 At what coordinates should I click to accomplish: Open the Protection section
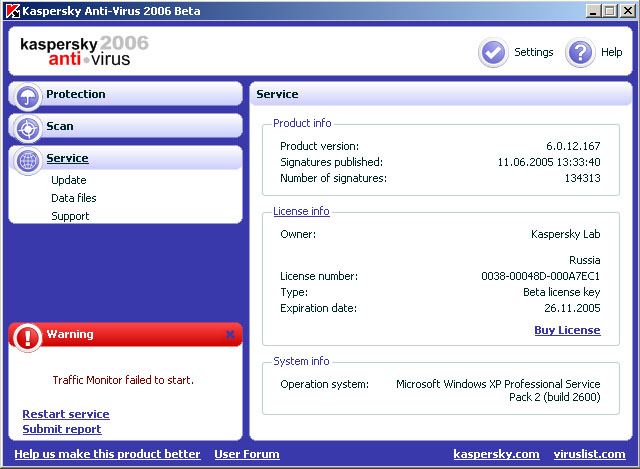(125, 94)
